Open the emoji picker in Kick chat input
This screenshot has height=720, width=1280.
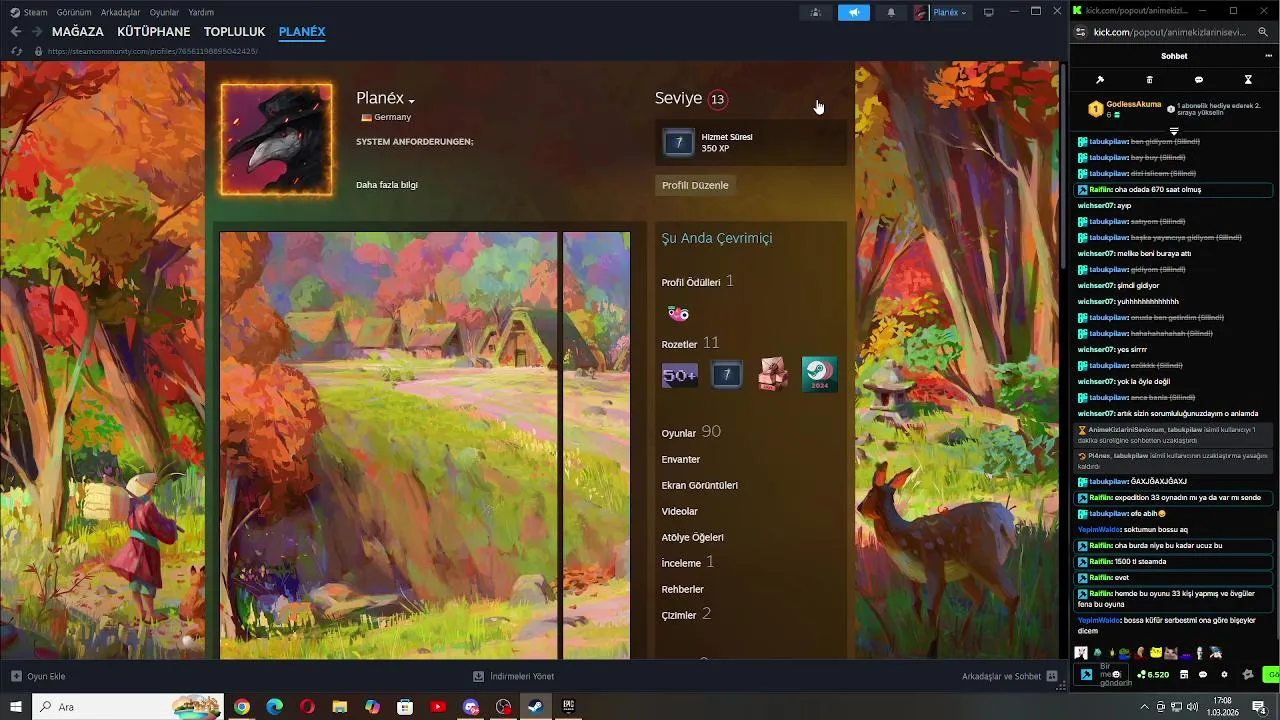click(1117, 675)
